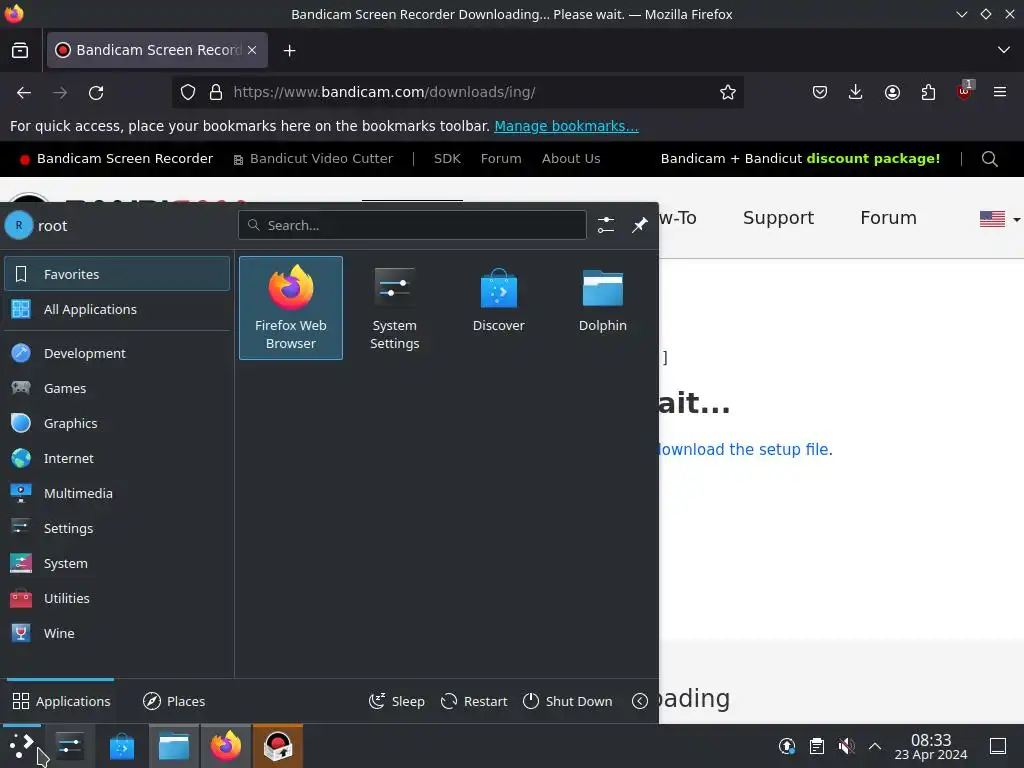Click the root user avatar
The width and height of the screenshot is (1024, 768).
pyautogui.click(x=19, y=225)
